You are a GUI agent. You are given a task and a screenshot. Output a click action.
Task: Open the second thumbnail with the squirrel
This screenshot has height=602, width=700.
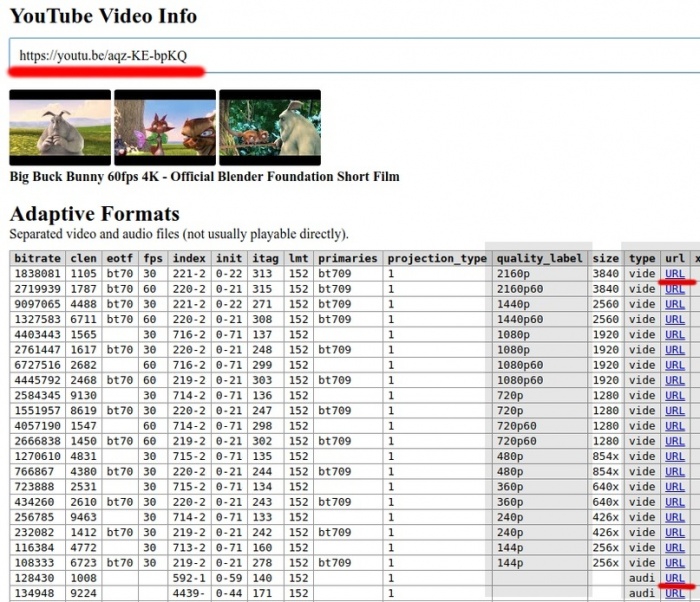tap(165, 128)
